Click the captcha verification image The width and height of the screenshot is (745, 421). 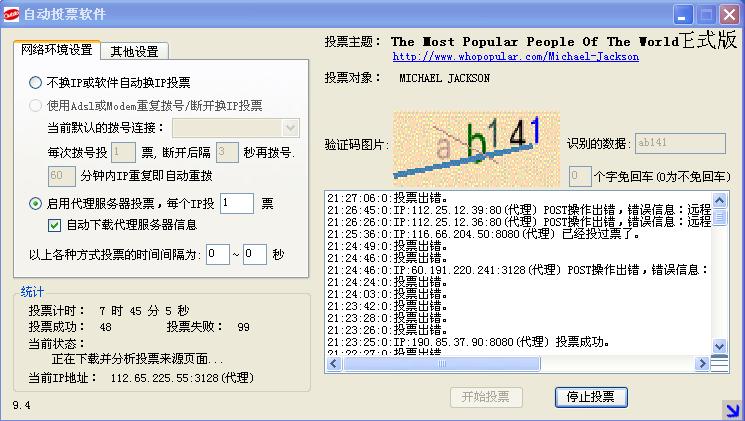coord(476,149)
